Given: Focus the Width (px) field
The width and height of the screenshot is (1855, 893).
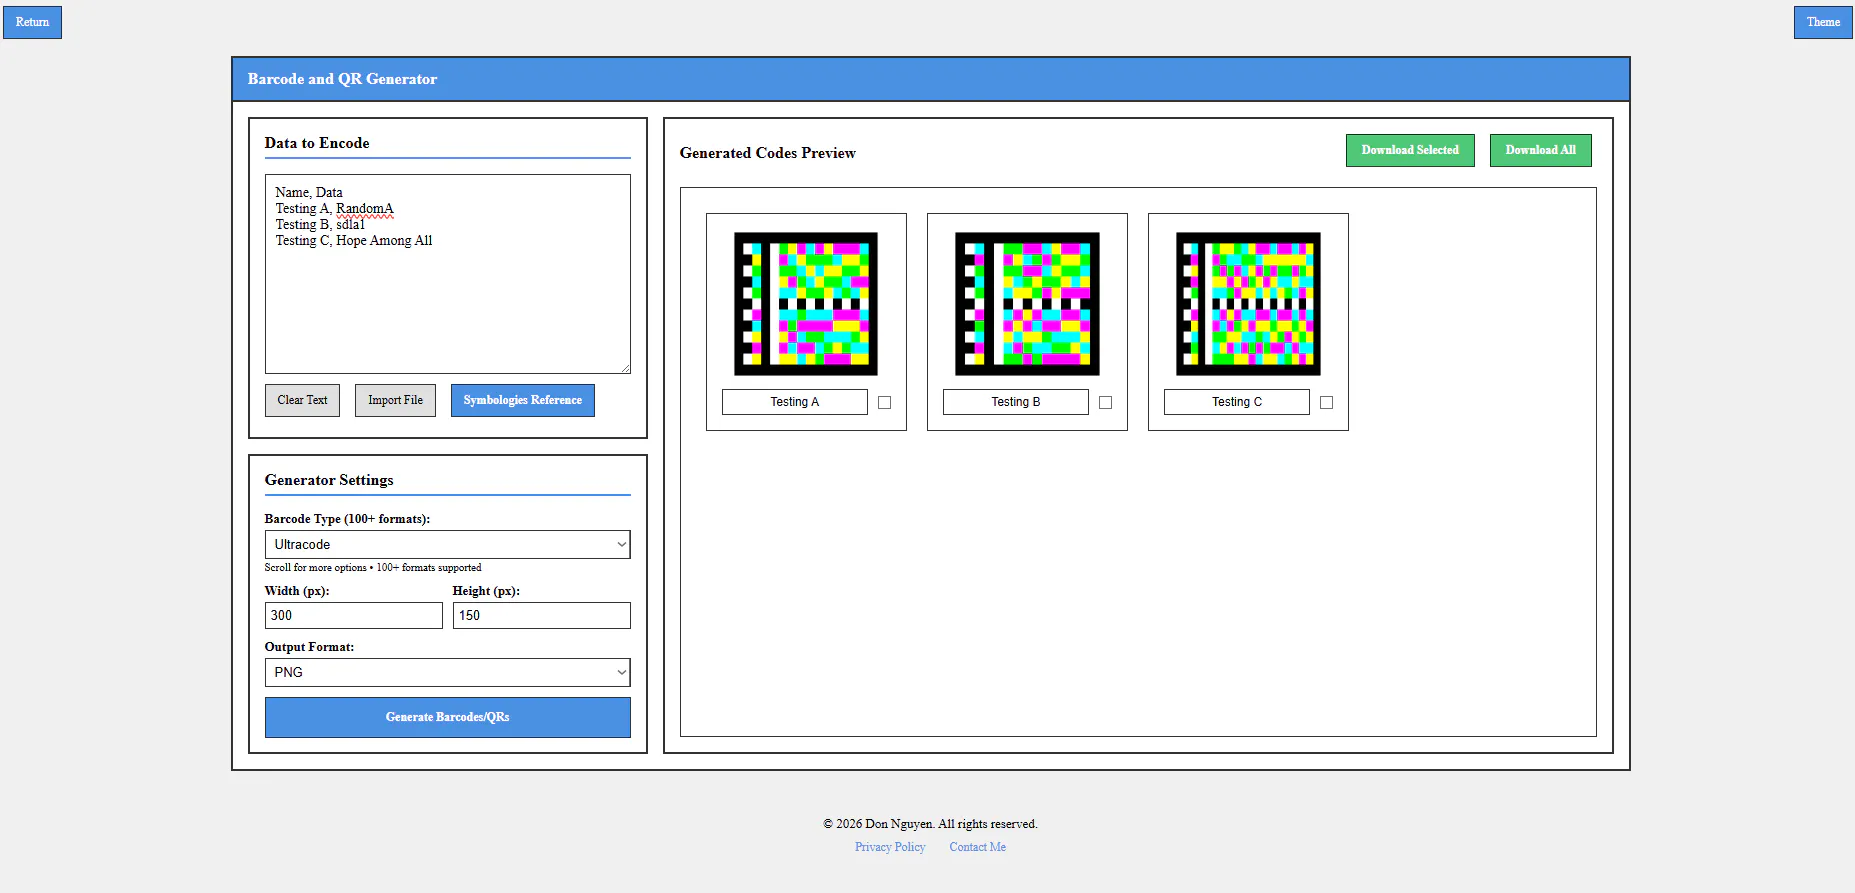Looking at the screenshot, I should (x=353, y=615).
